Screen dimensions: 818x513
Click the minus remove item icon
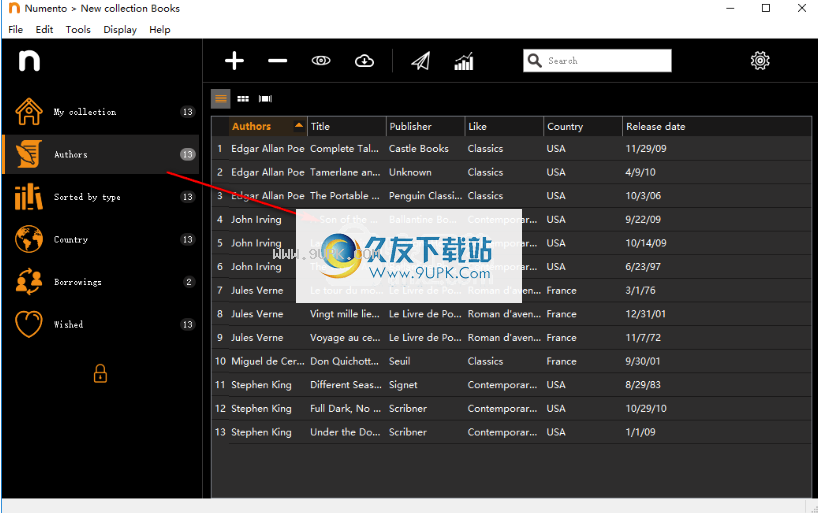pyautogui.click(x=278, y=61)
